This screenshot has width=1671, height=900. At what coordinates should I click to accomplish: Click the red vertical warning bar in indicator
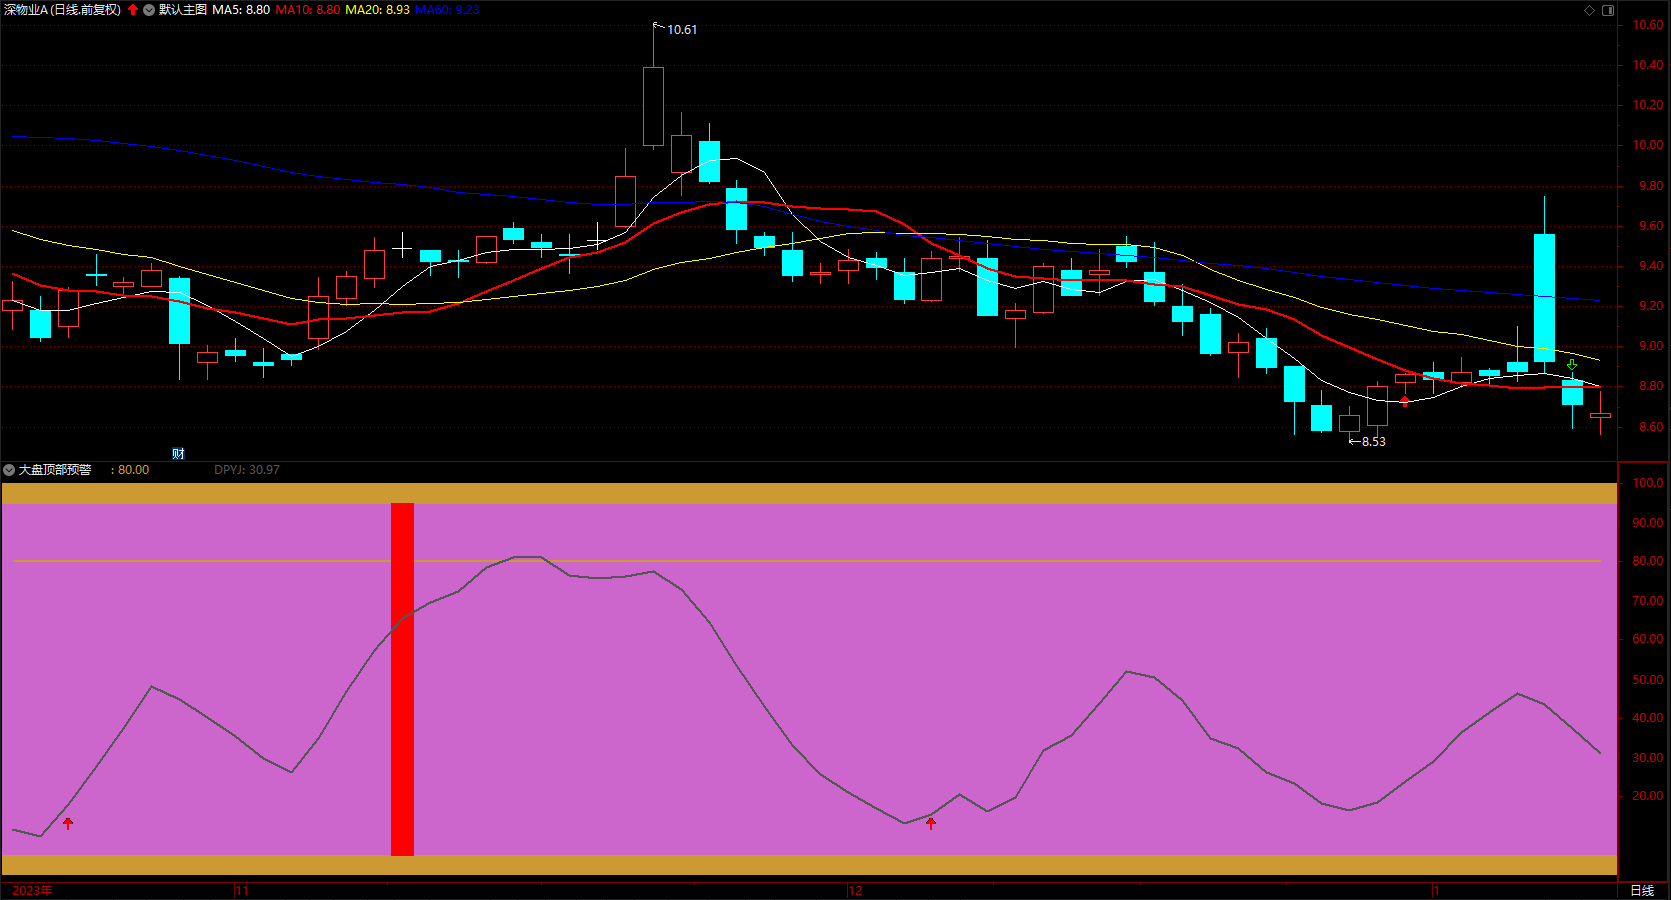tap(402, 679)
